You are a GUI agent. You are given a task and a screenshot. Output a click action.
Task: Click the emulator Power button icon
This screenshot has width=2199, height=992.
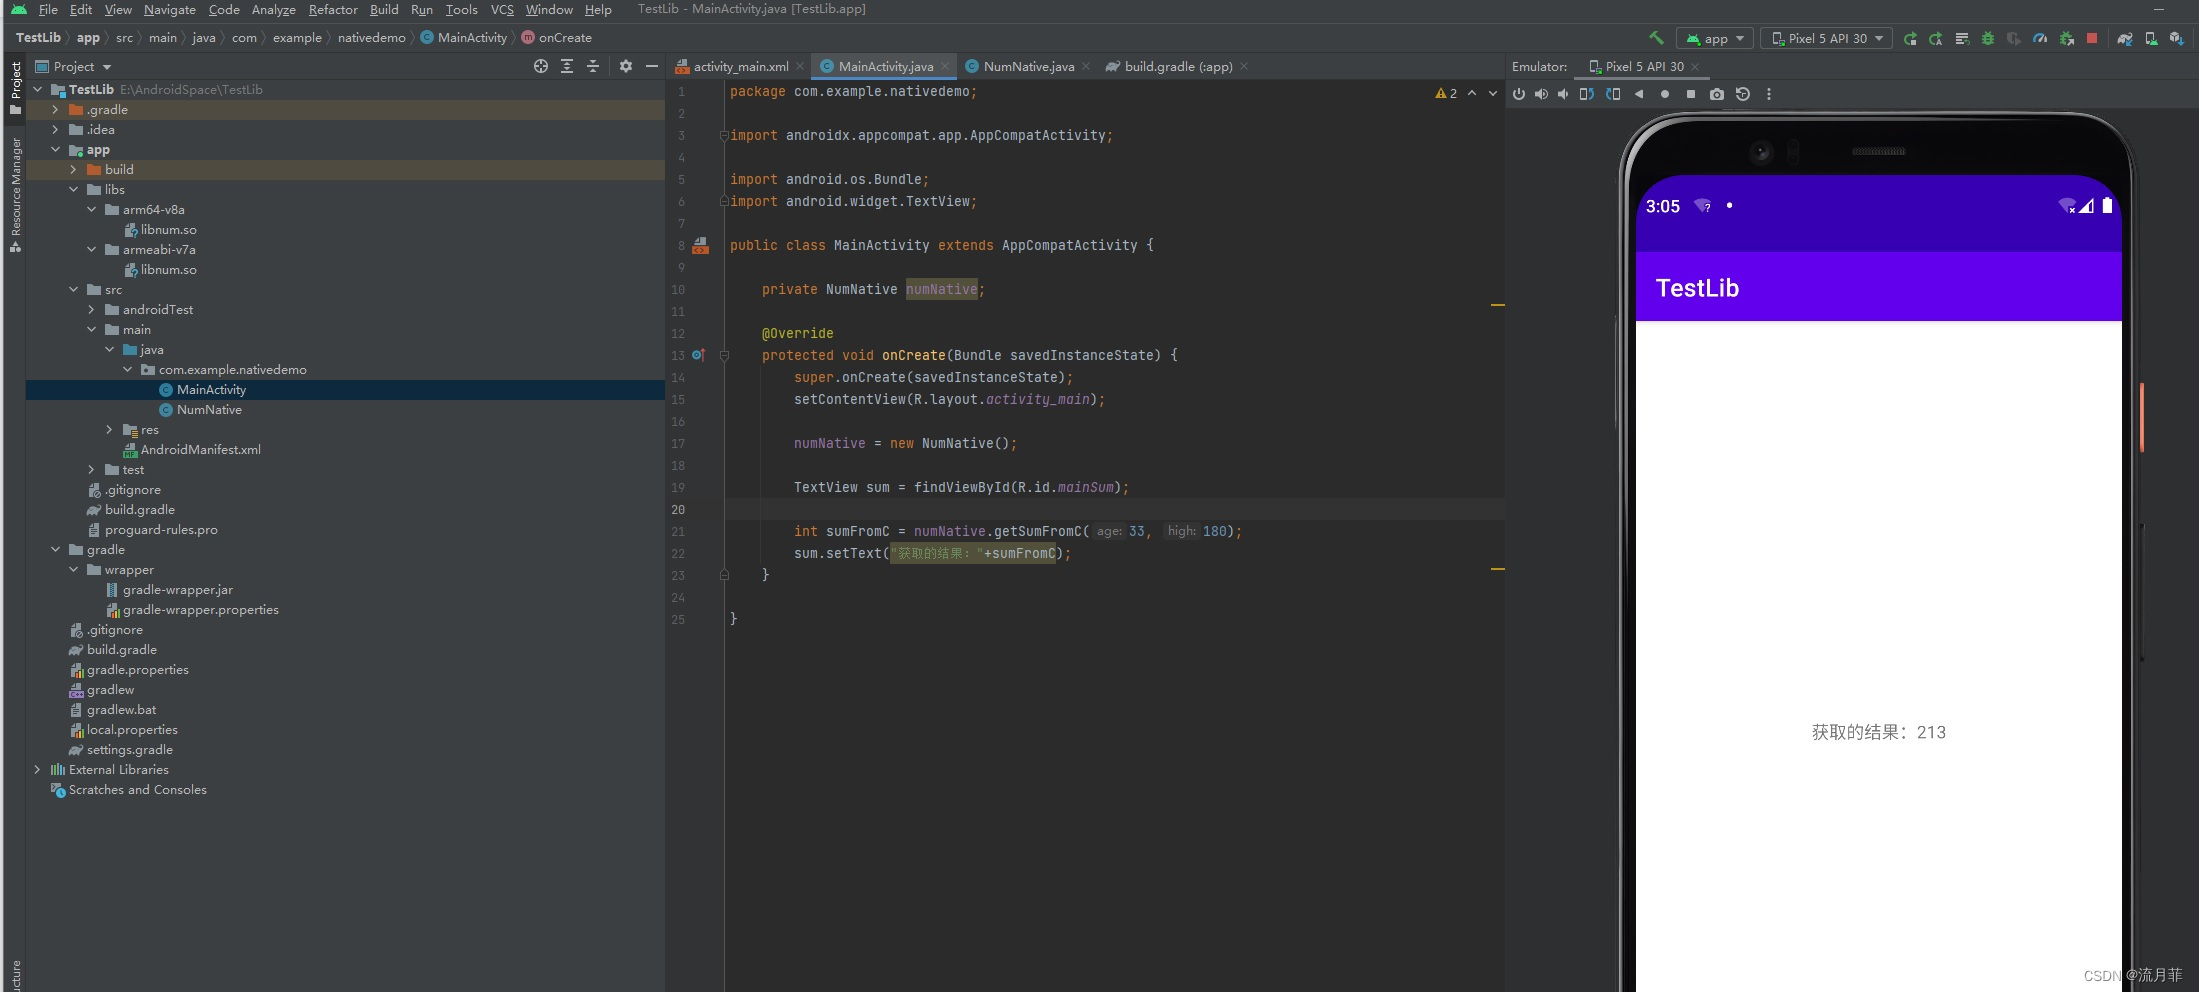1519,94
